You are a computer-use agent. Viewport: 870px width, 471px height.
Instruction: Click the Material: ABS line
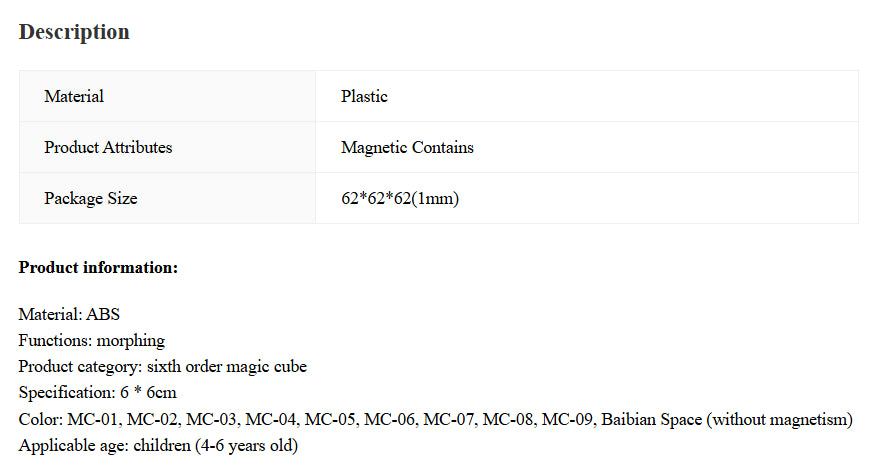(x=69, y=315)
